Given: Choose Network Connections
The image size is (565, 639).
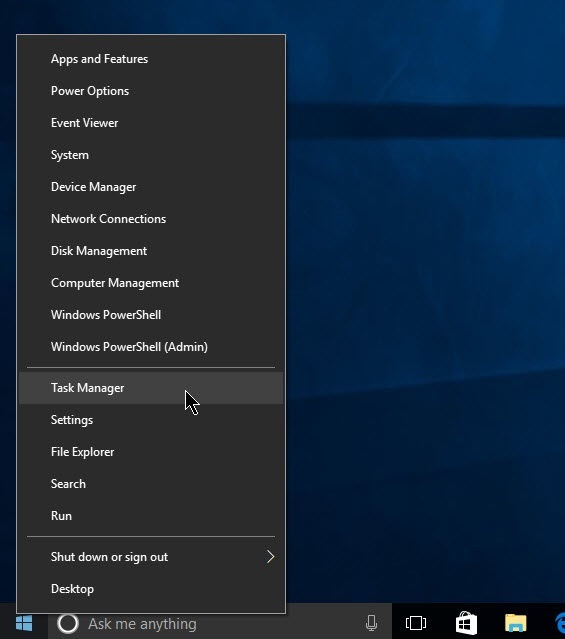Looking at the screenshot, I should point(151,219).
